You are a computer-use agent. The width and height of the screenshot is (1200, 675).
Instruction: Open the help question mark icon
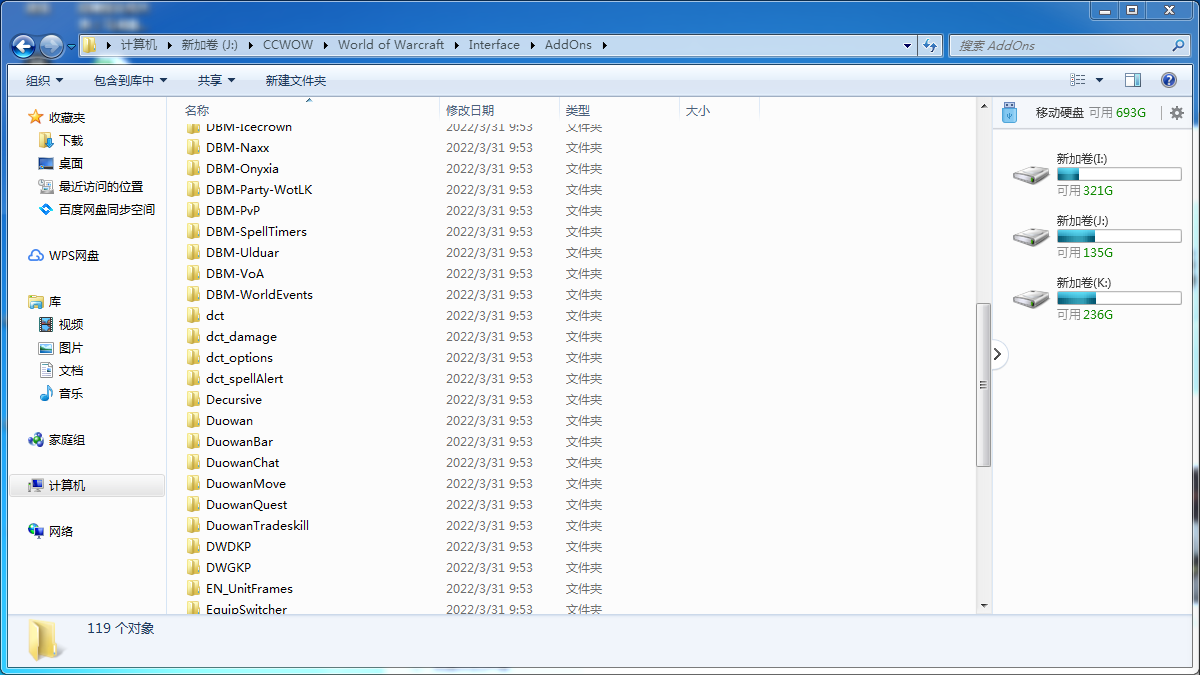click(1168, 80)
